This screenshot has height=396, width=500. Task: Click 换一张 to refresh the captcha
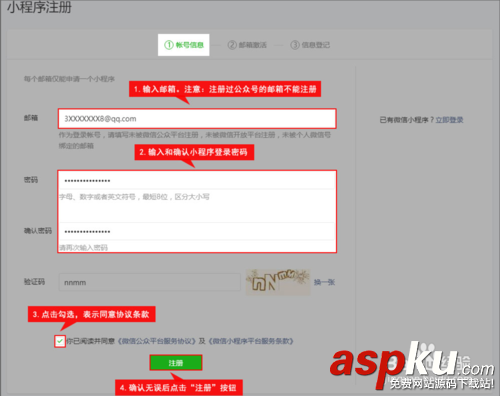(324, 282)
